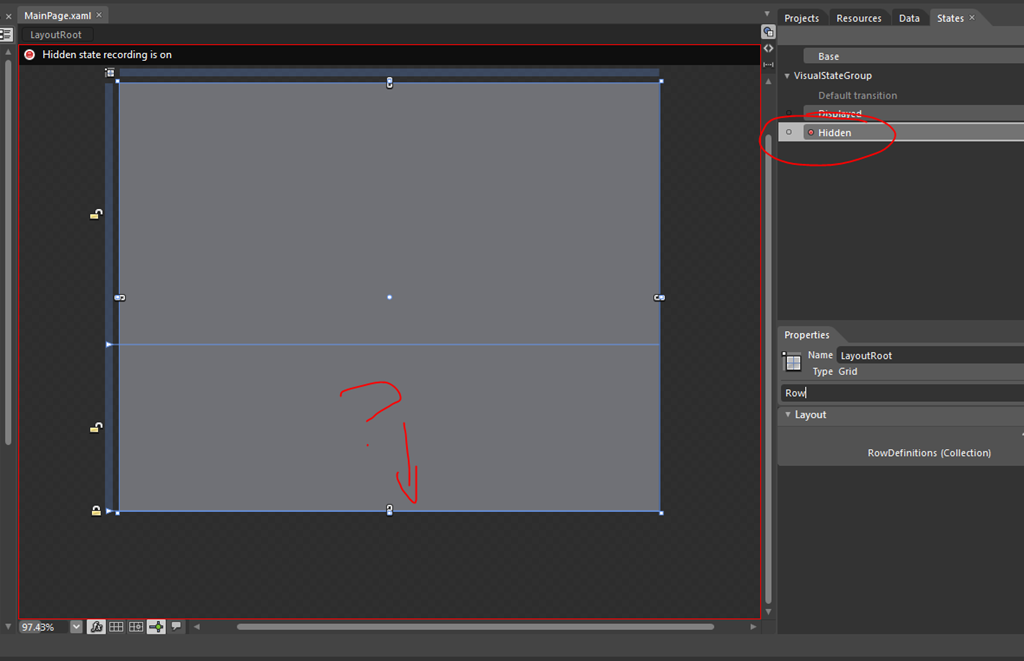The width and height of the screenshot is (1024, 661).
Task: Click the right middle grid resize handle
Action: pos(660,298)
